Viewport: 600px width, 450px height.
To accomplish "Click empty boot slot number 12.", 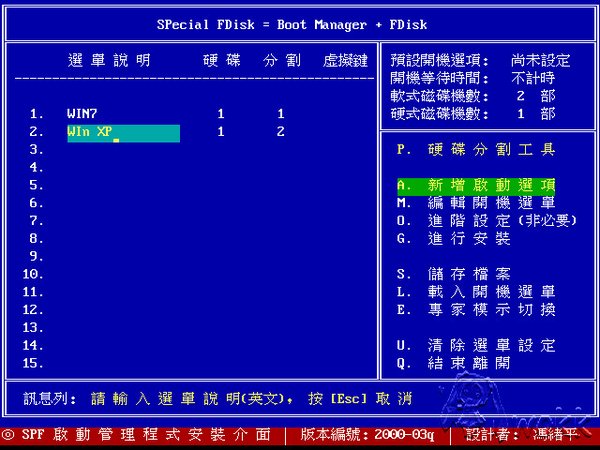I will tap(33, 310).
